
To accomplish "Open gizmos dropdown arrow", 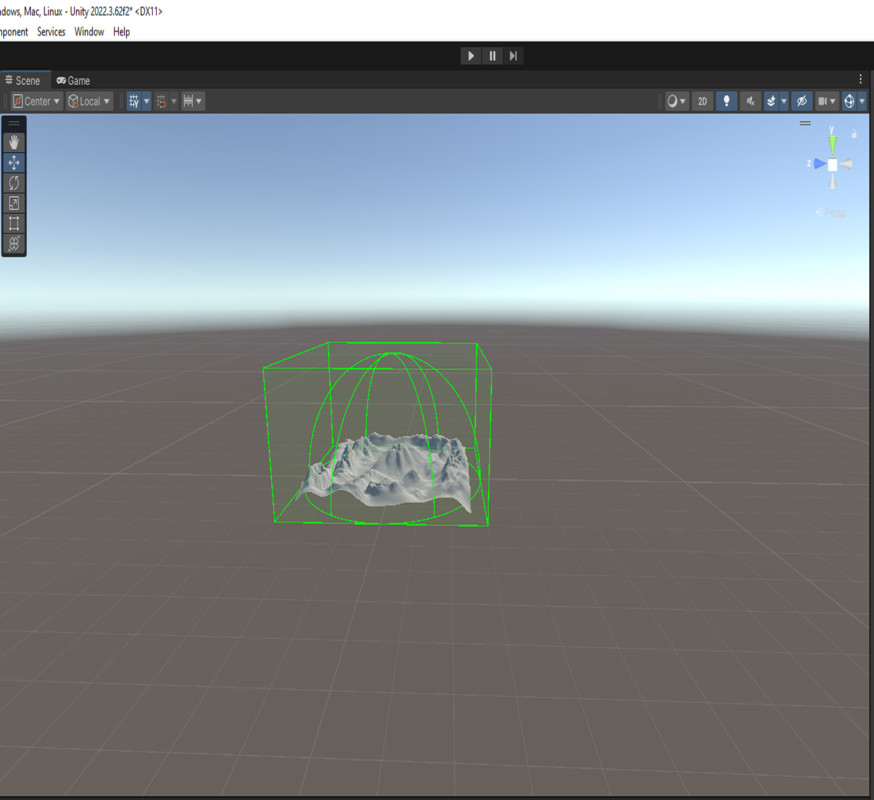I will pyautogui.click(x=862, y=101).
